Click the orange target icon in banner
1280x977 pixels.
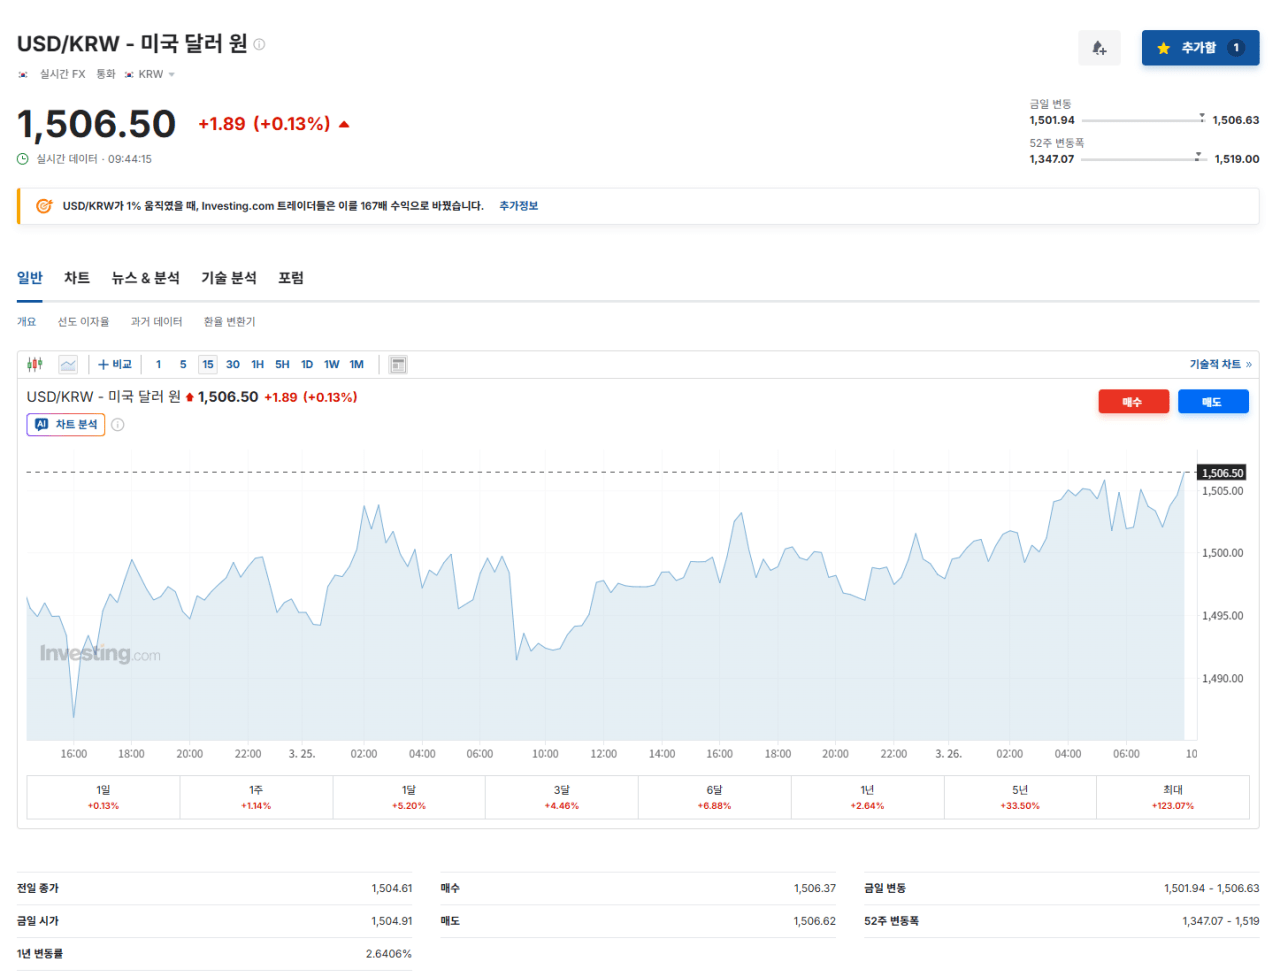44,206
